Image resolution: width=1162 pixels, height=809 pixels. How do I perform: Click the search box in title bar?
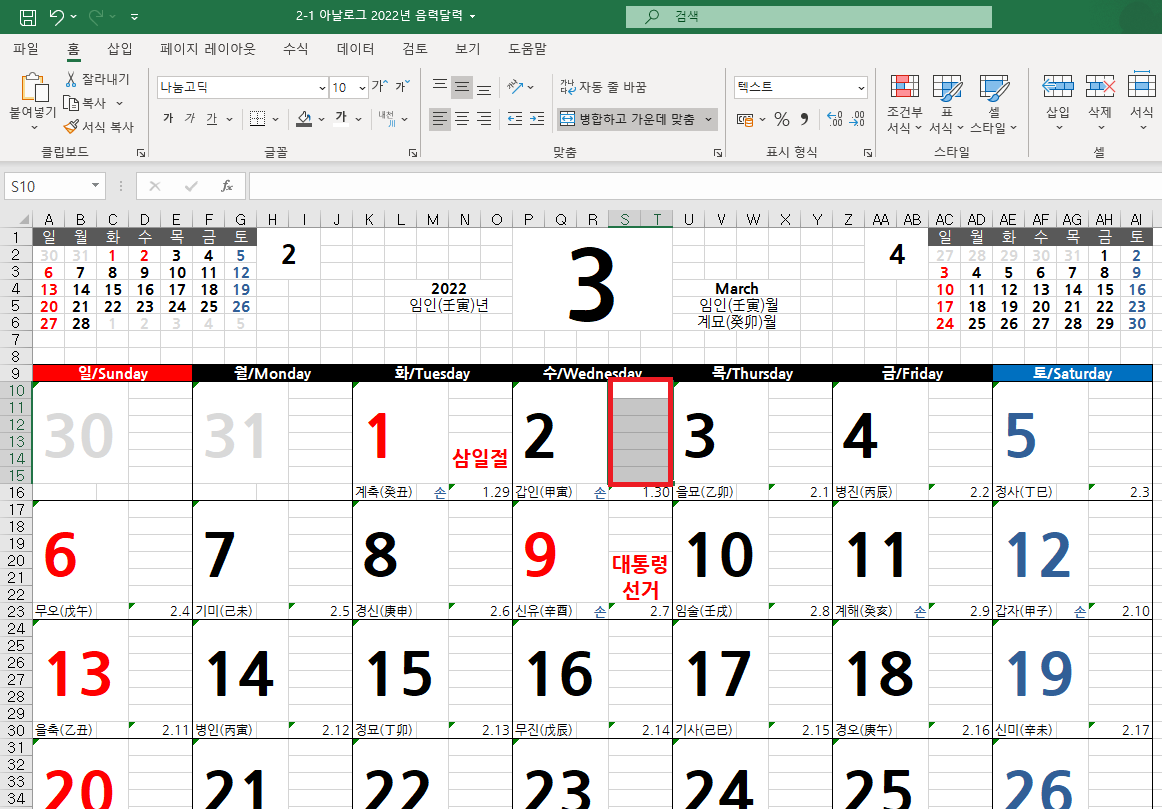809,16
